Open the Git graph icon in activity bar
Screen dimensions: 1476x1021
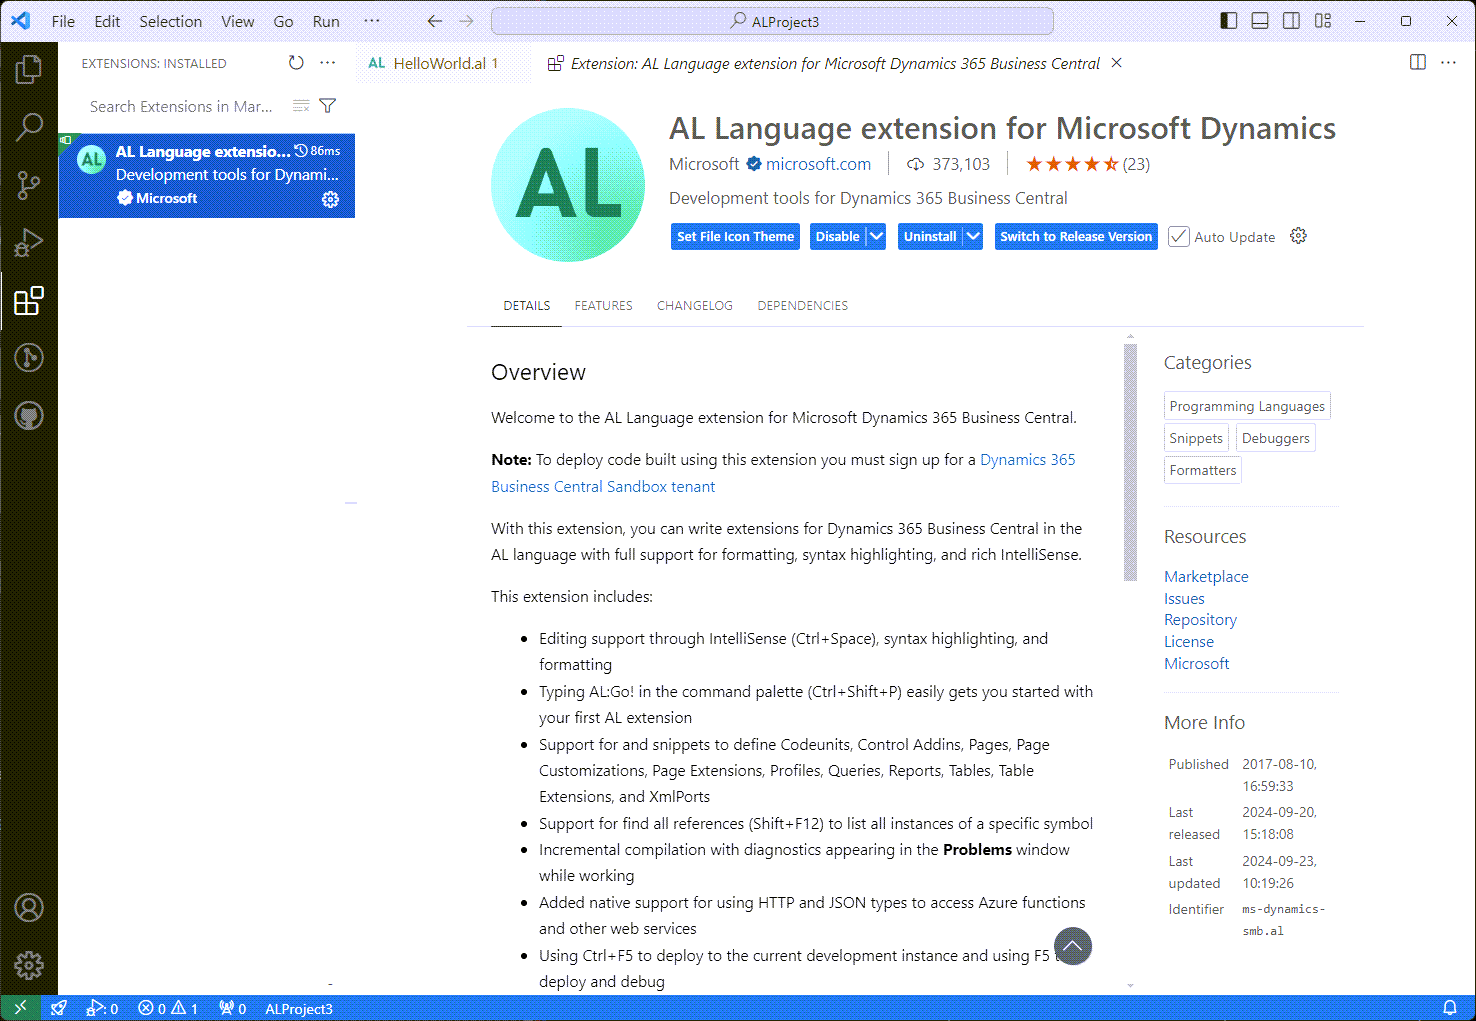(x=29, y=357)
